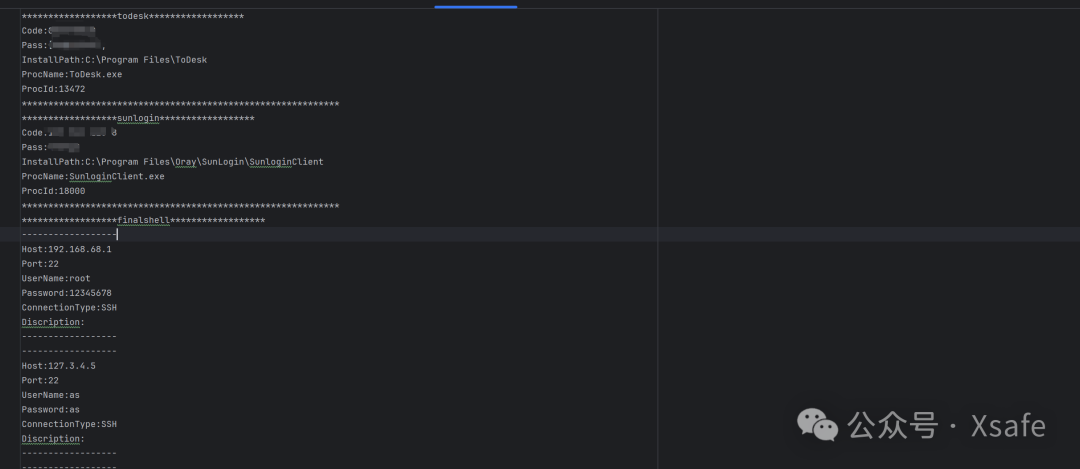Viewport: 1080px width, 469px height.
Task: Click the todesk section header line
Action: 132,17
